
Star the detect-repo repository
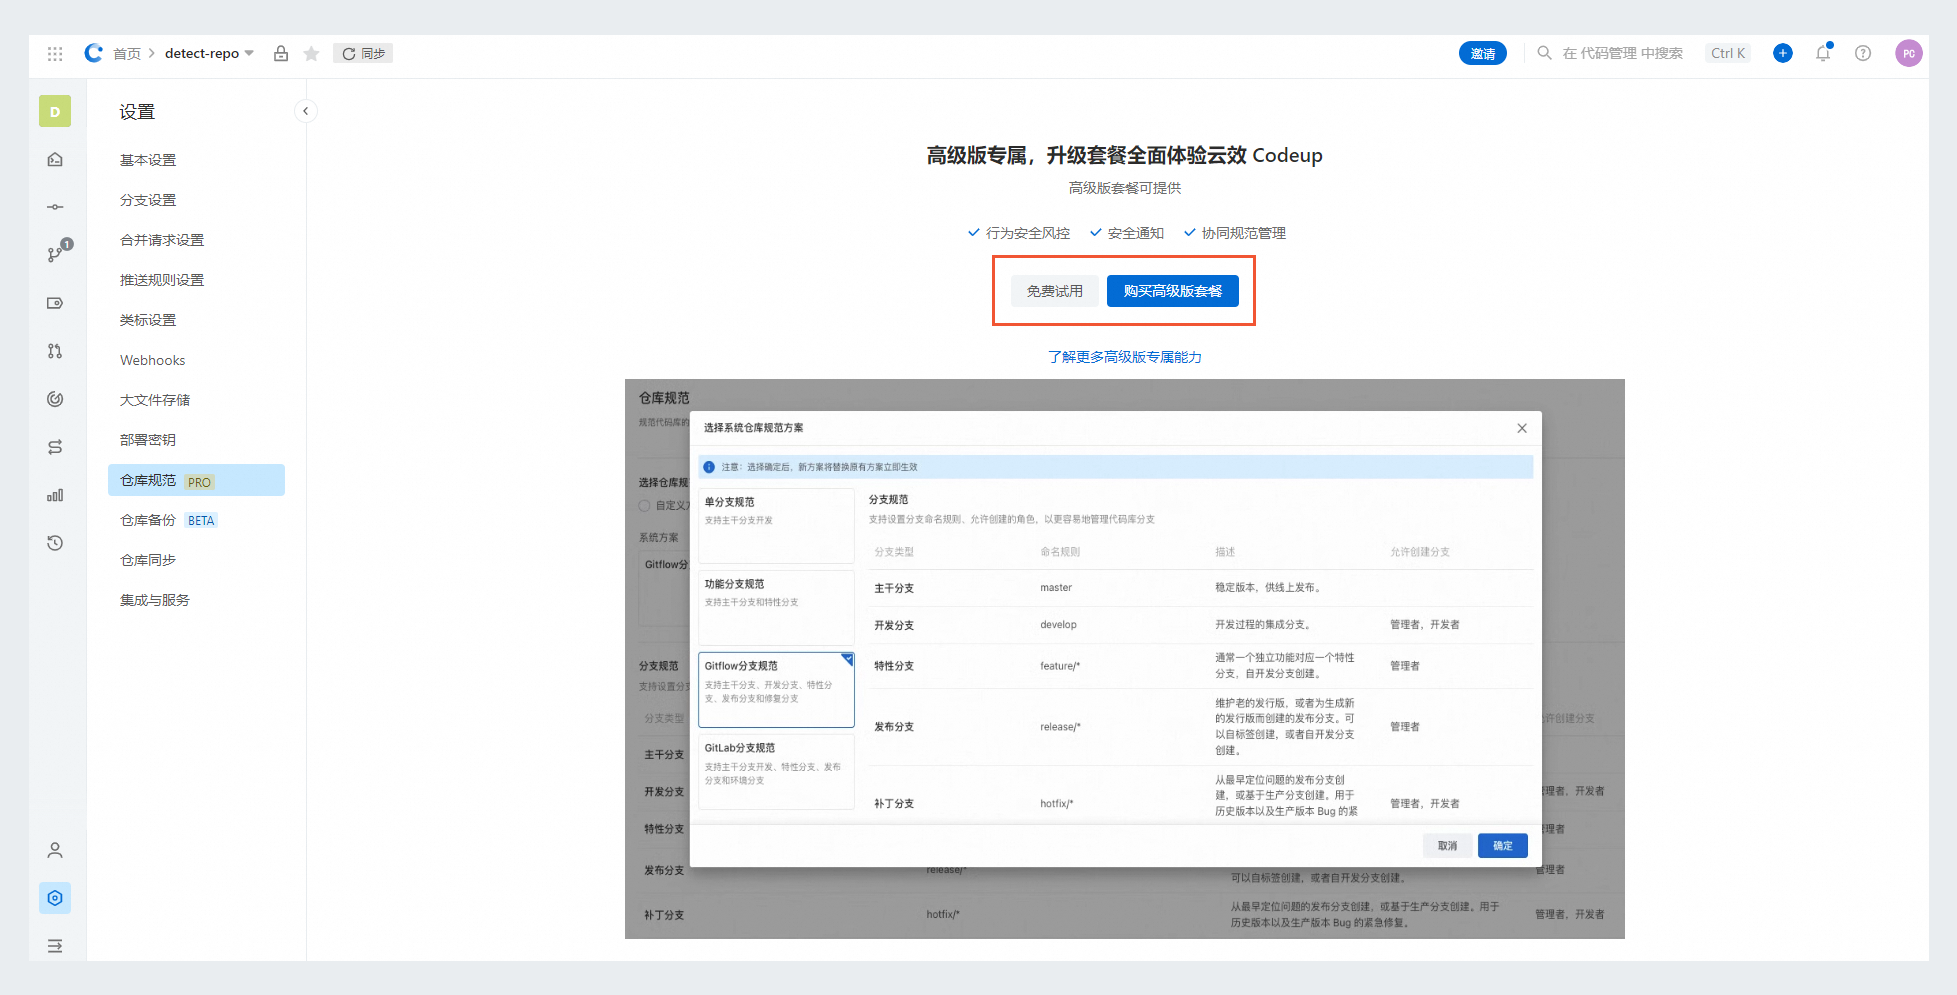click(x=311, y=54)
